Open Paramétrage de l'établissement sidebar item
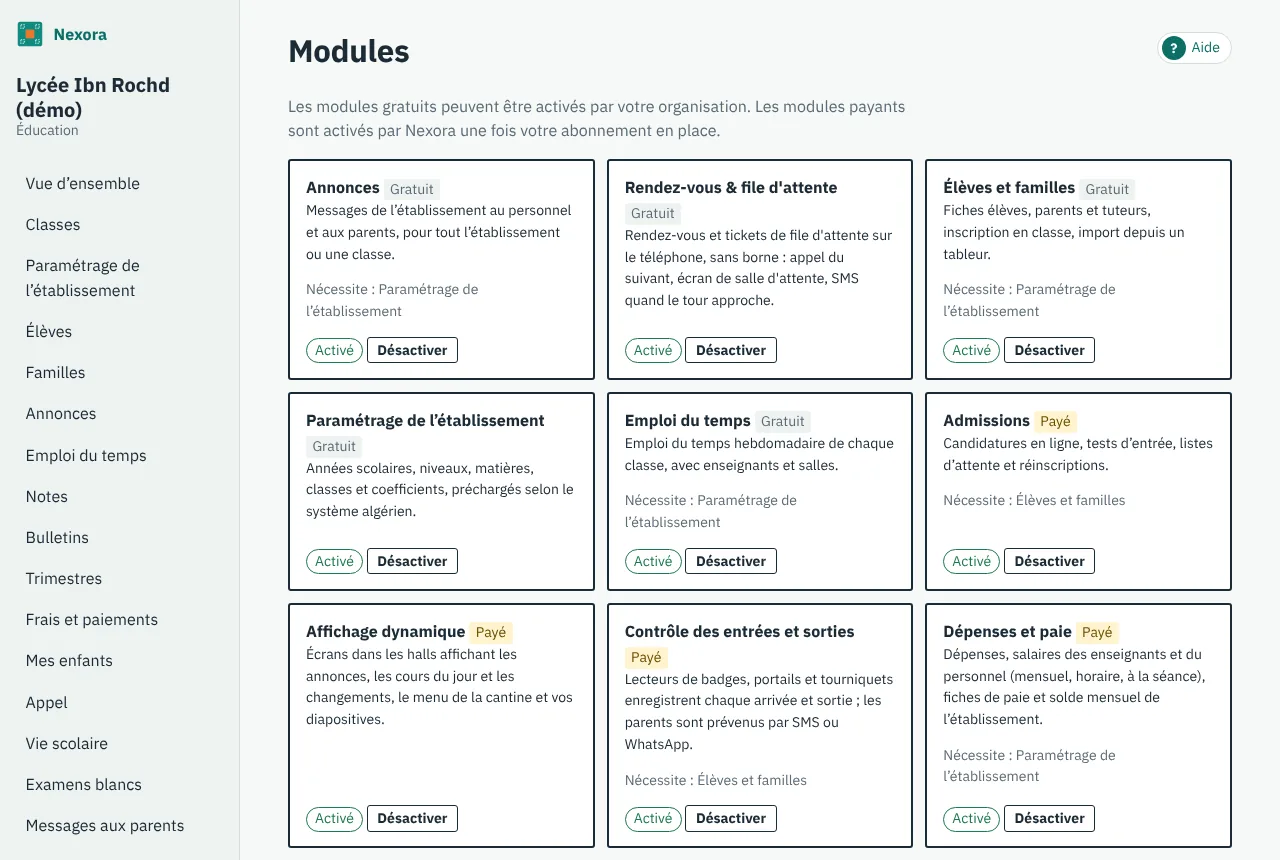 click(x=83, y=278)
